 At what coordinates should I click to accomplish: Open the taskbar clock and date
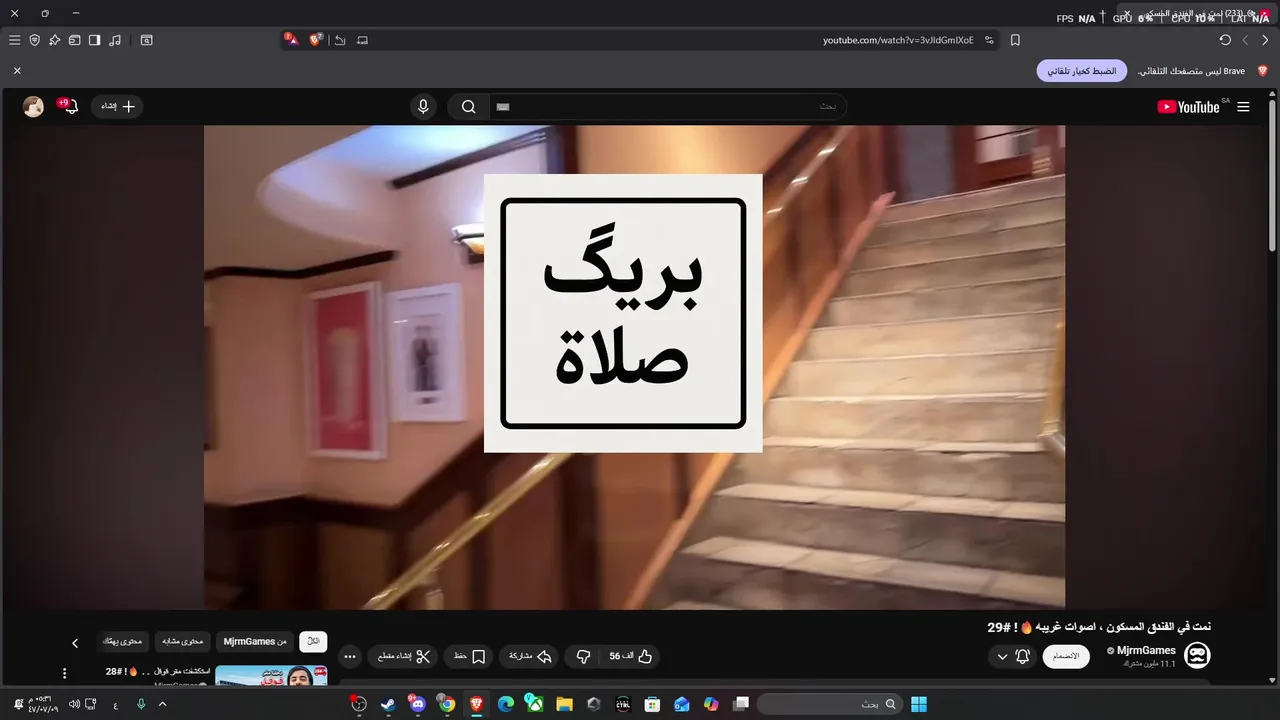click(45, 704)
